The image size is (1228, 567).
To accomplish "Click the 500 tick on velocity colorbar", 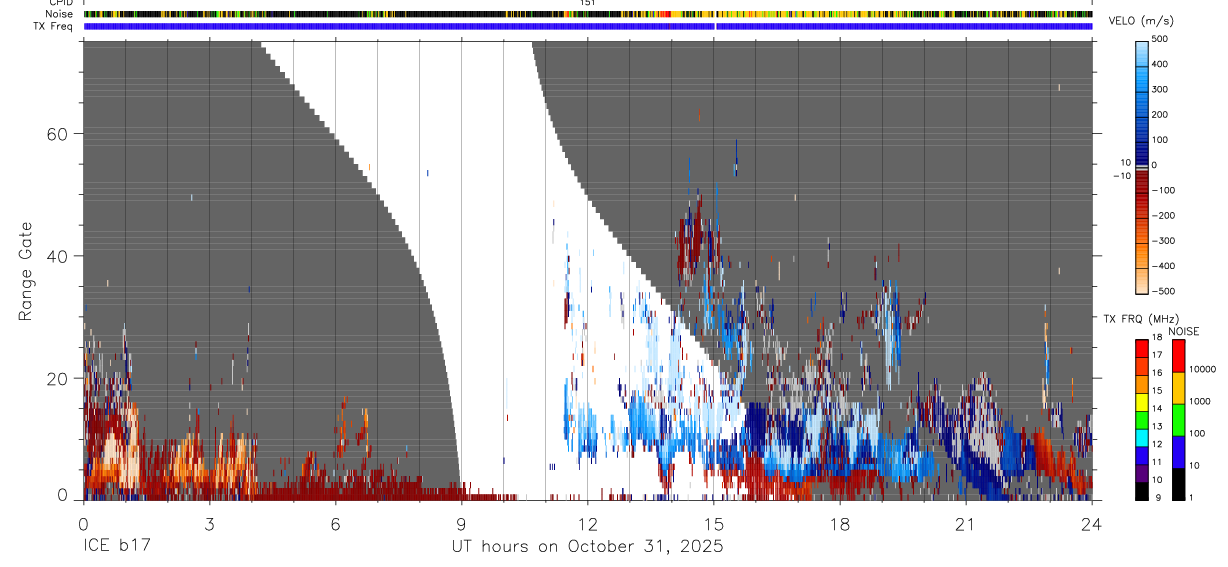I will click(x=1161, y=39).
